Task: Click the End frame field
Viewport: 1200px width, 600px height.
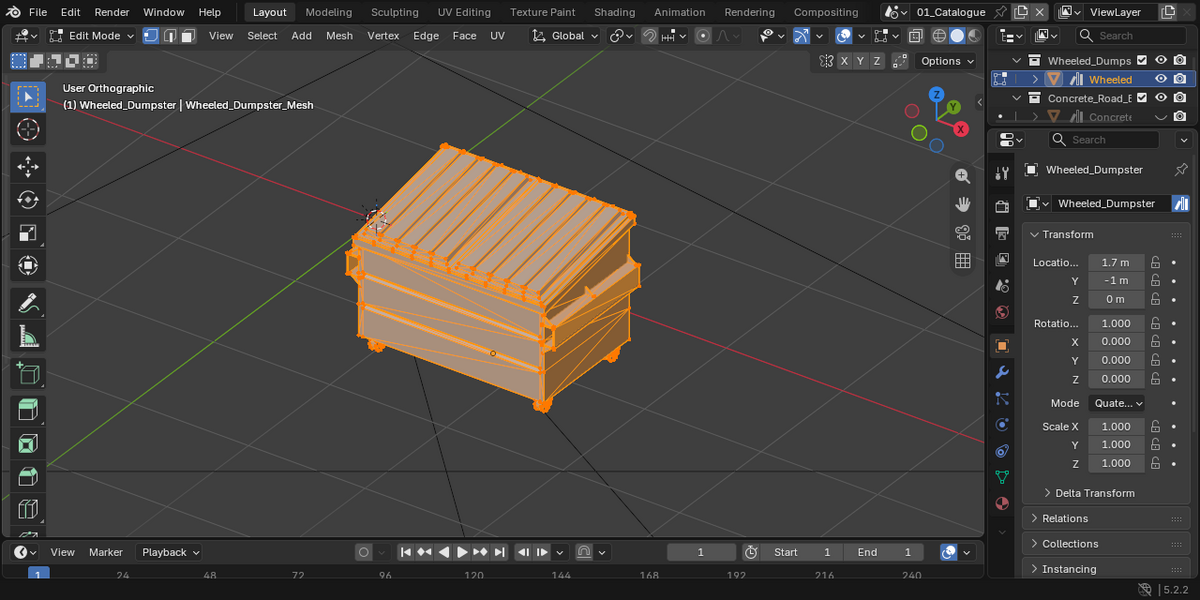Action: point(884,552)
